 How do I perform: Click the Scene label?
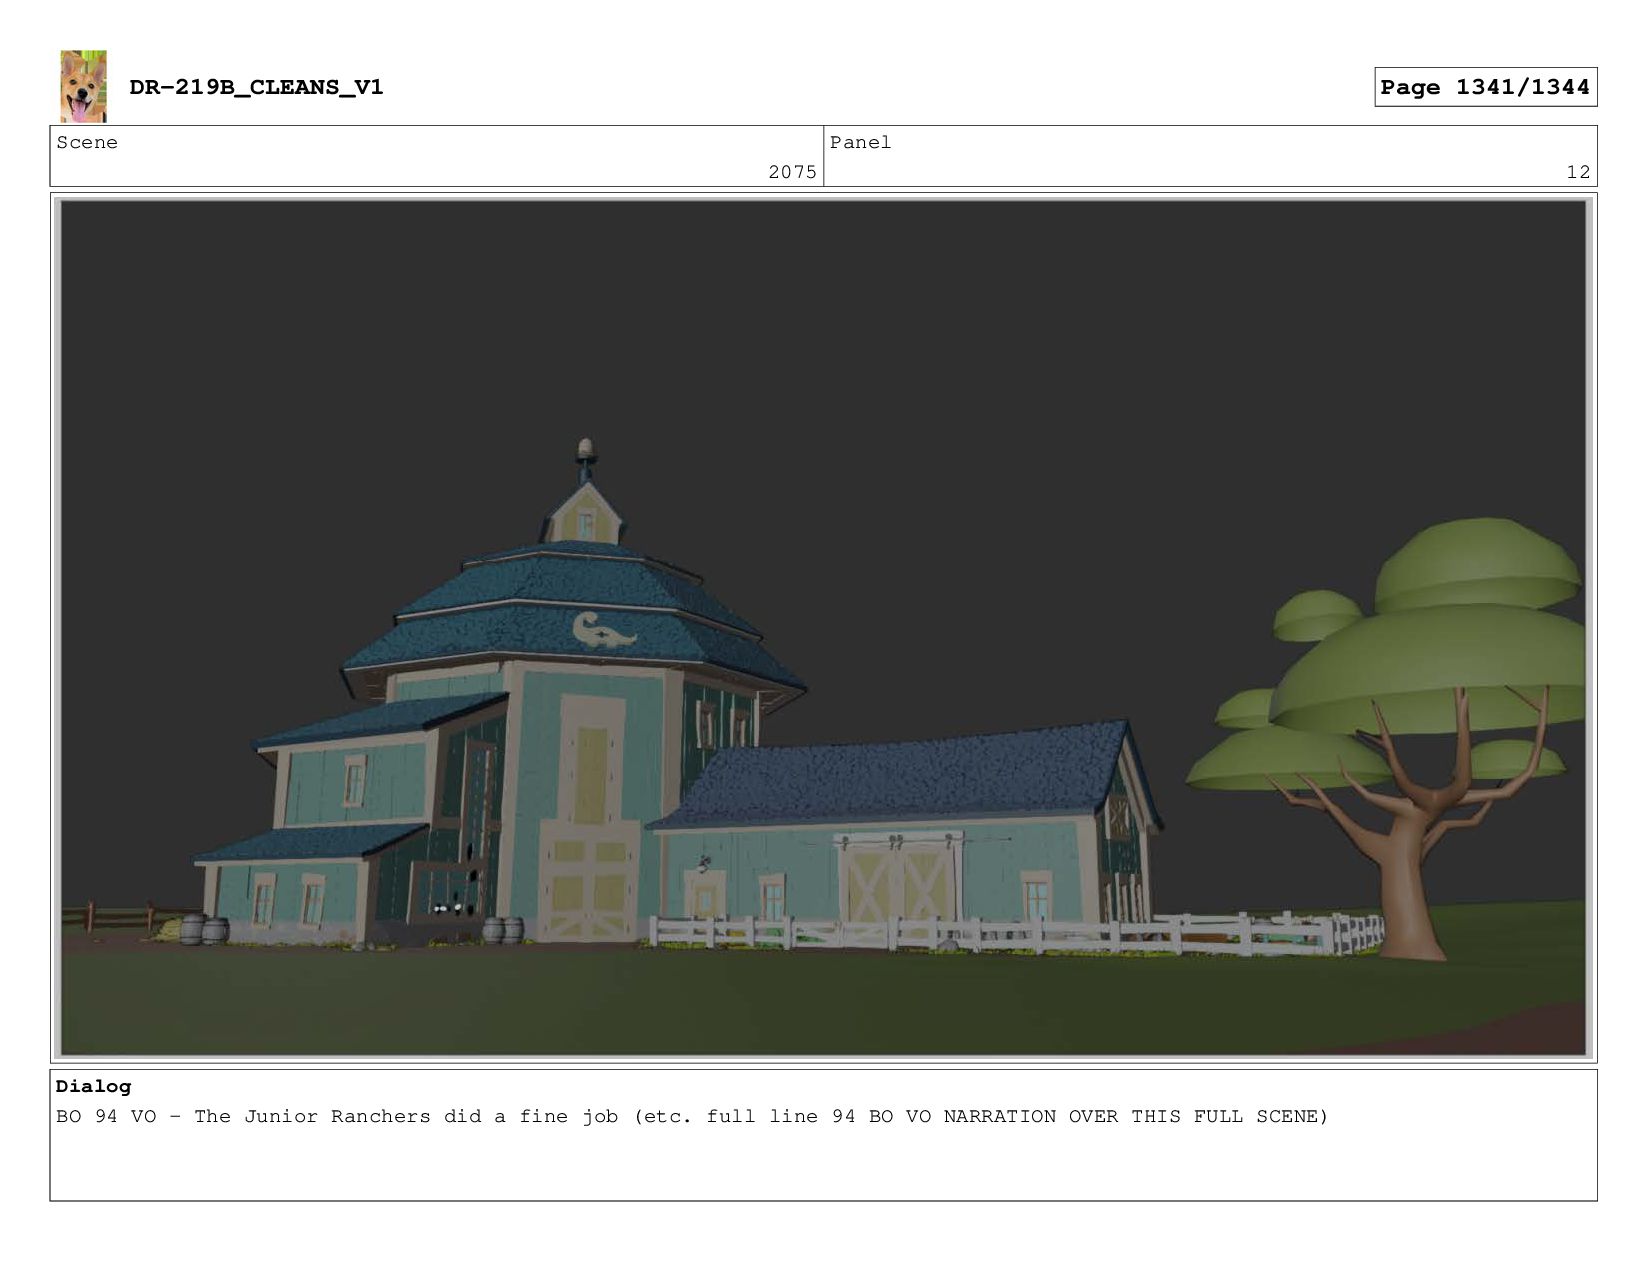click(87, 142)
